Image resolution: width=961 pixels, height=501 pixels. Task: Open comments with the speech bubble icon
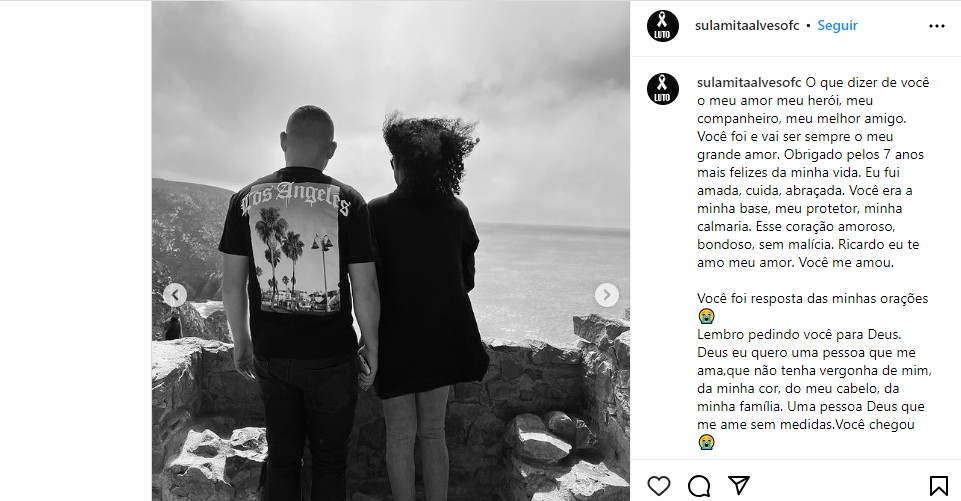tap(699, 486)
